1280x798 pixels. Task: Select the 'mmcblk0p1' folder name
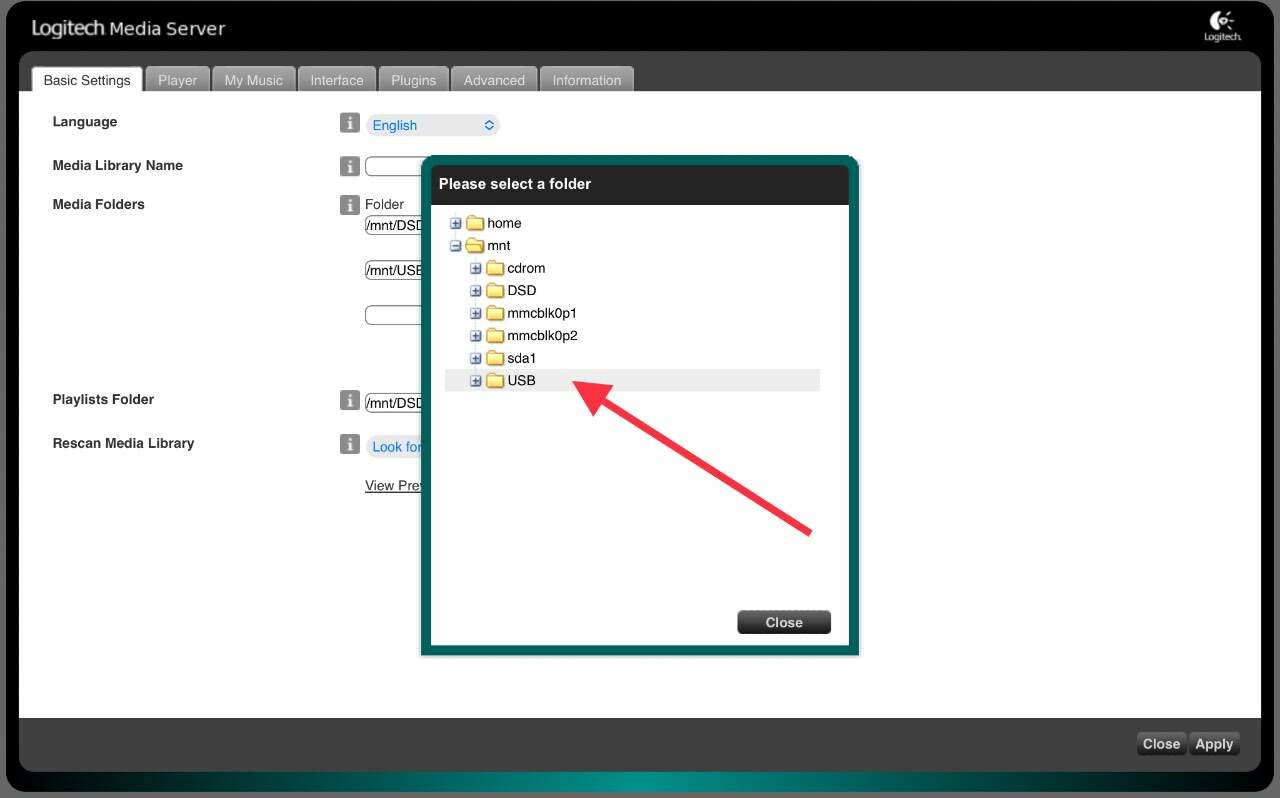pyautogui.click(x=542, y=313)
